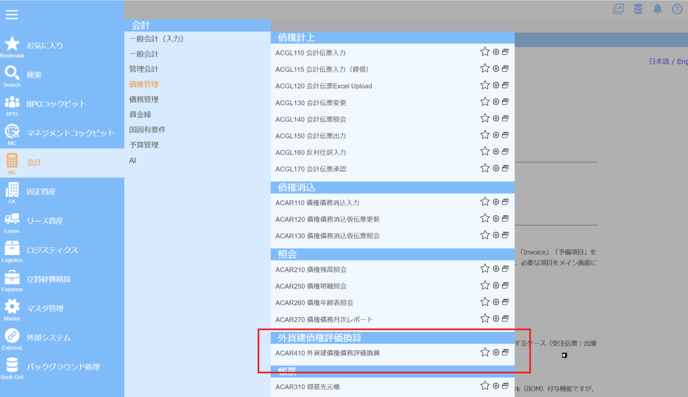Toggle favorite star for ACGL110 会計伝票入力
The height and width of the screenshot is (397, 688).
tap(485, 52)
